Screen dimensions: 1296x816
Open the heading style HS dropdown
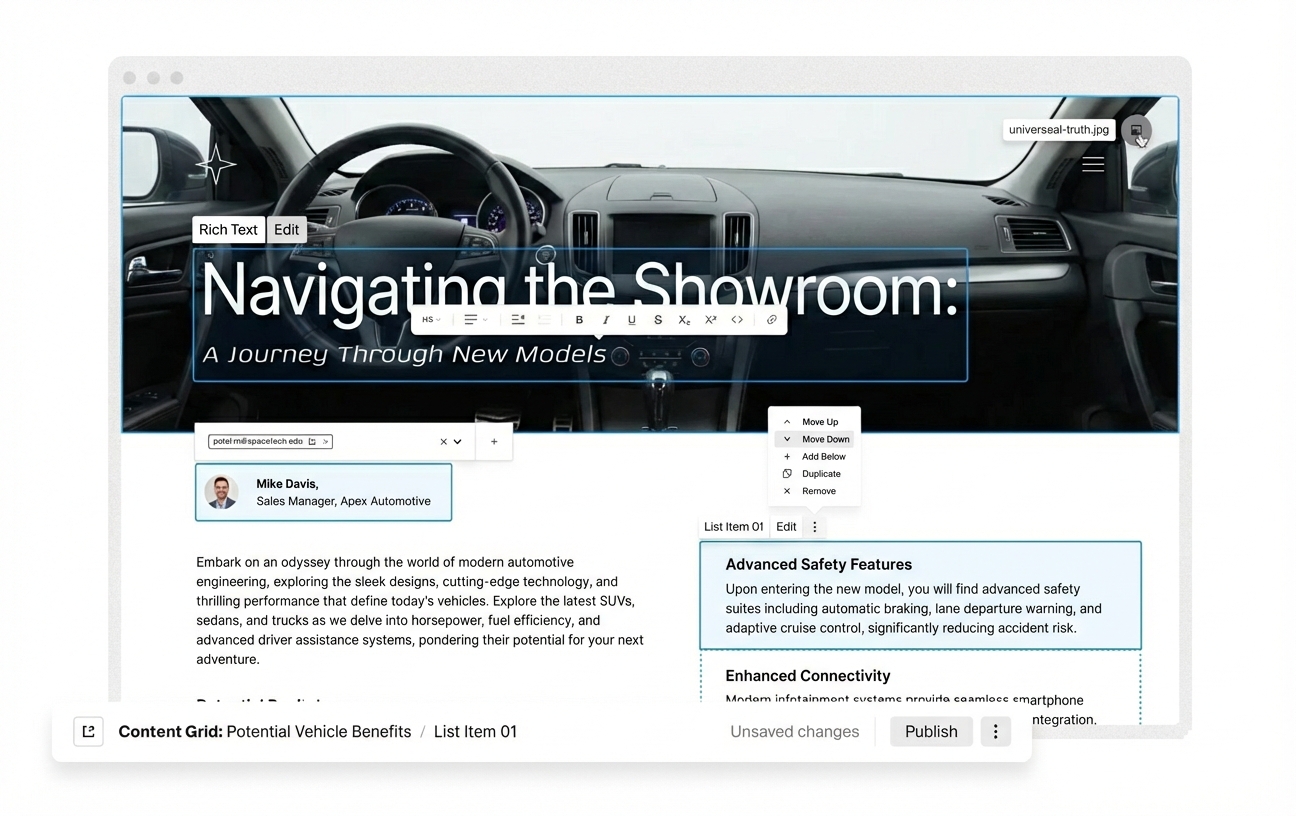click(430, 319)
